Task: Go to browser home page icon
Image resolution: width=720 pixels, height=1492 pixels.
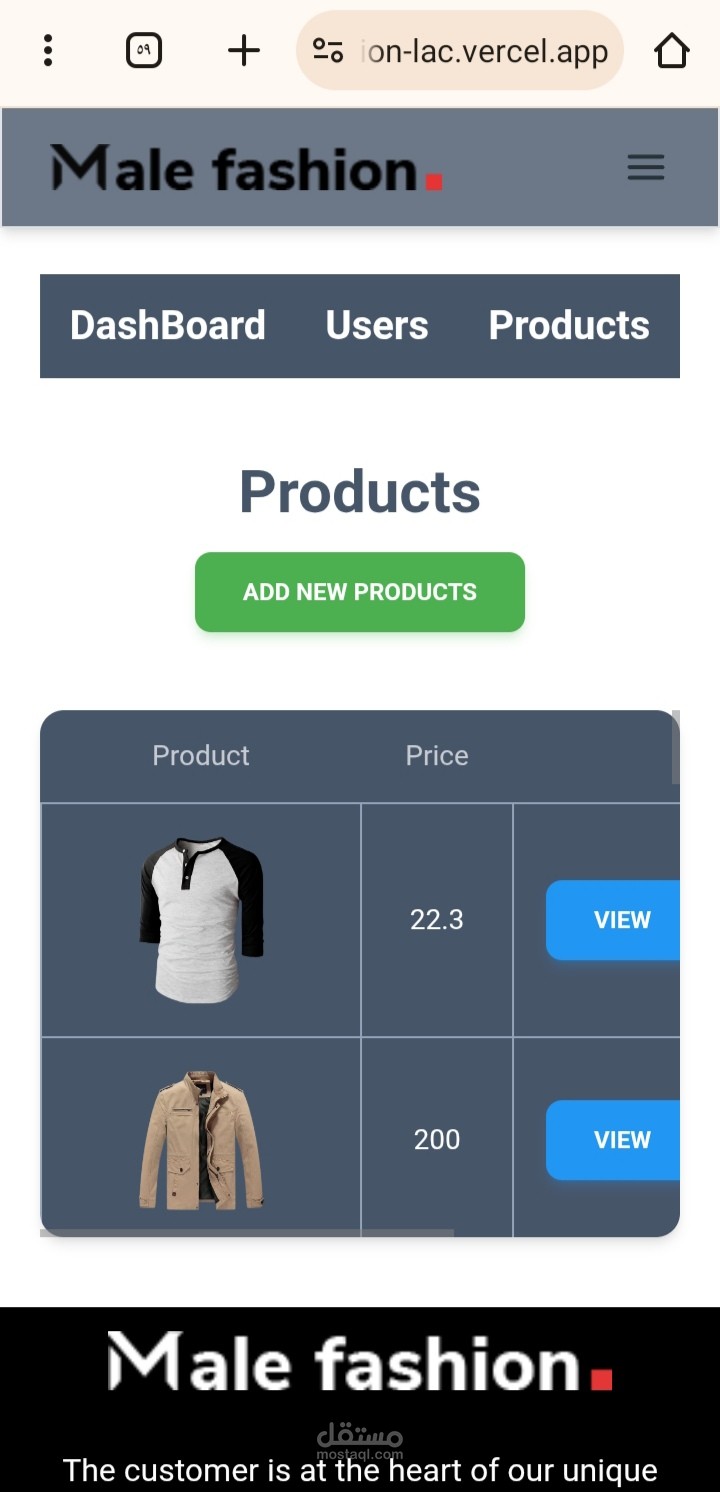Action: 672,50
